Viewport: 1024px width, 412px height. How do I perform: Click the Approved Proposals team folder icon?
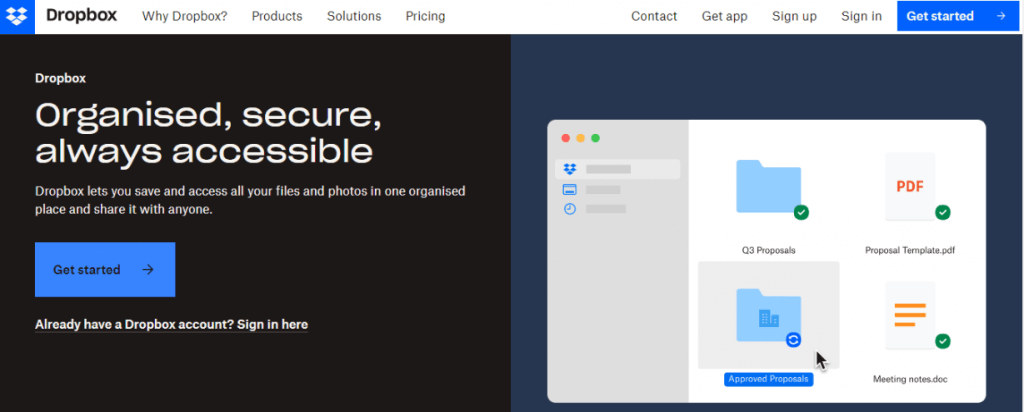click(769, 315)
